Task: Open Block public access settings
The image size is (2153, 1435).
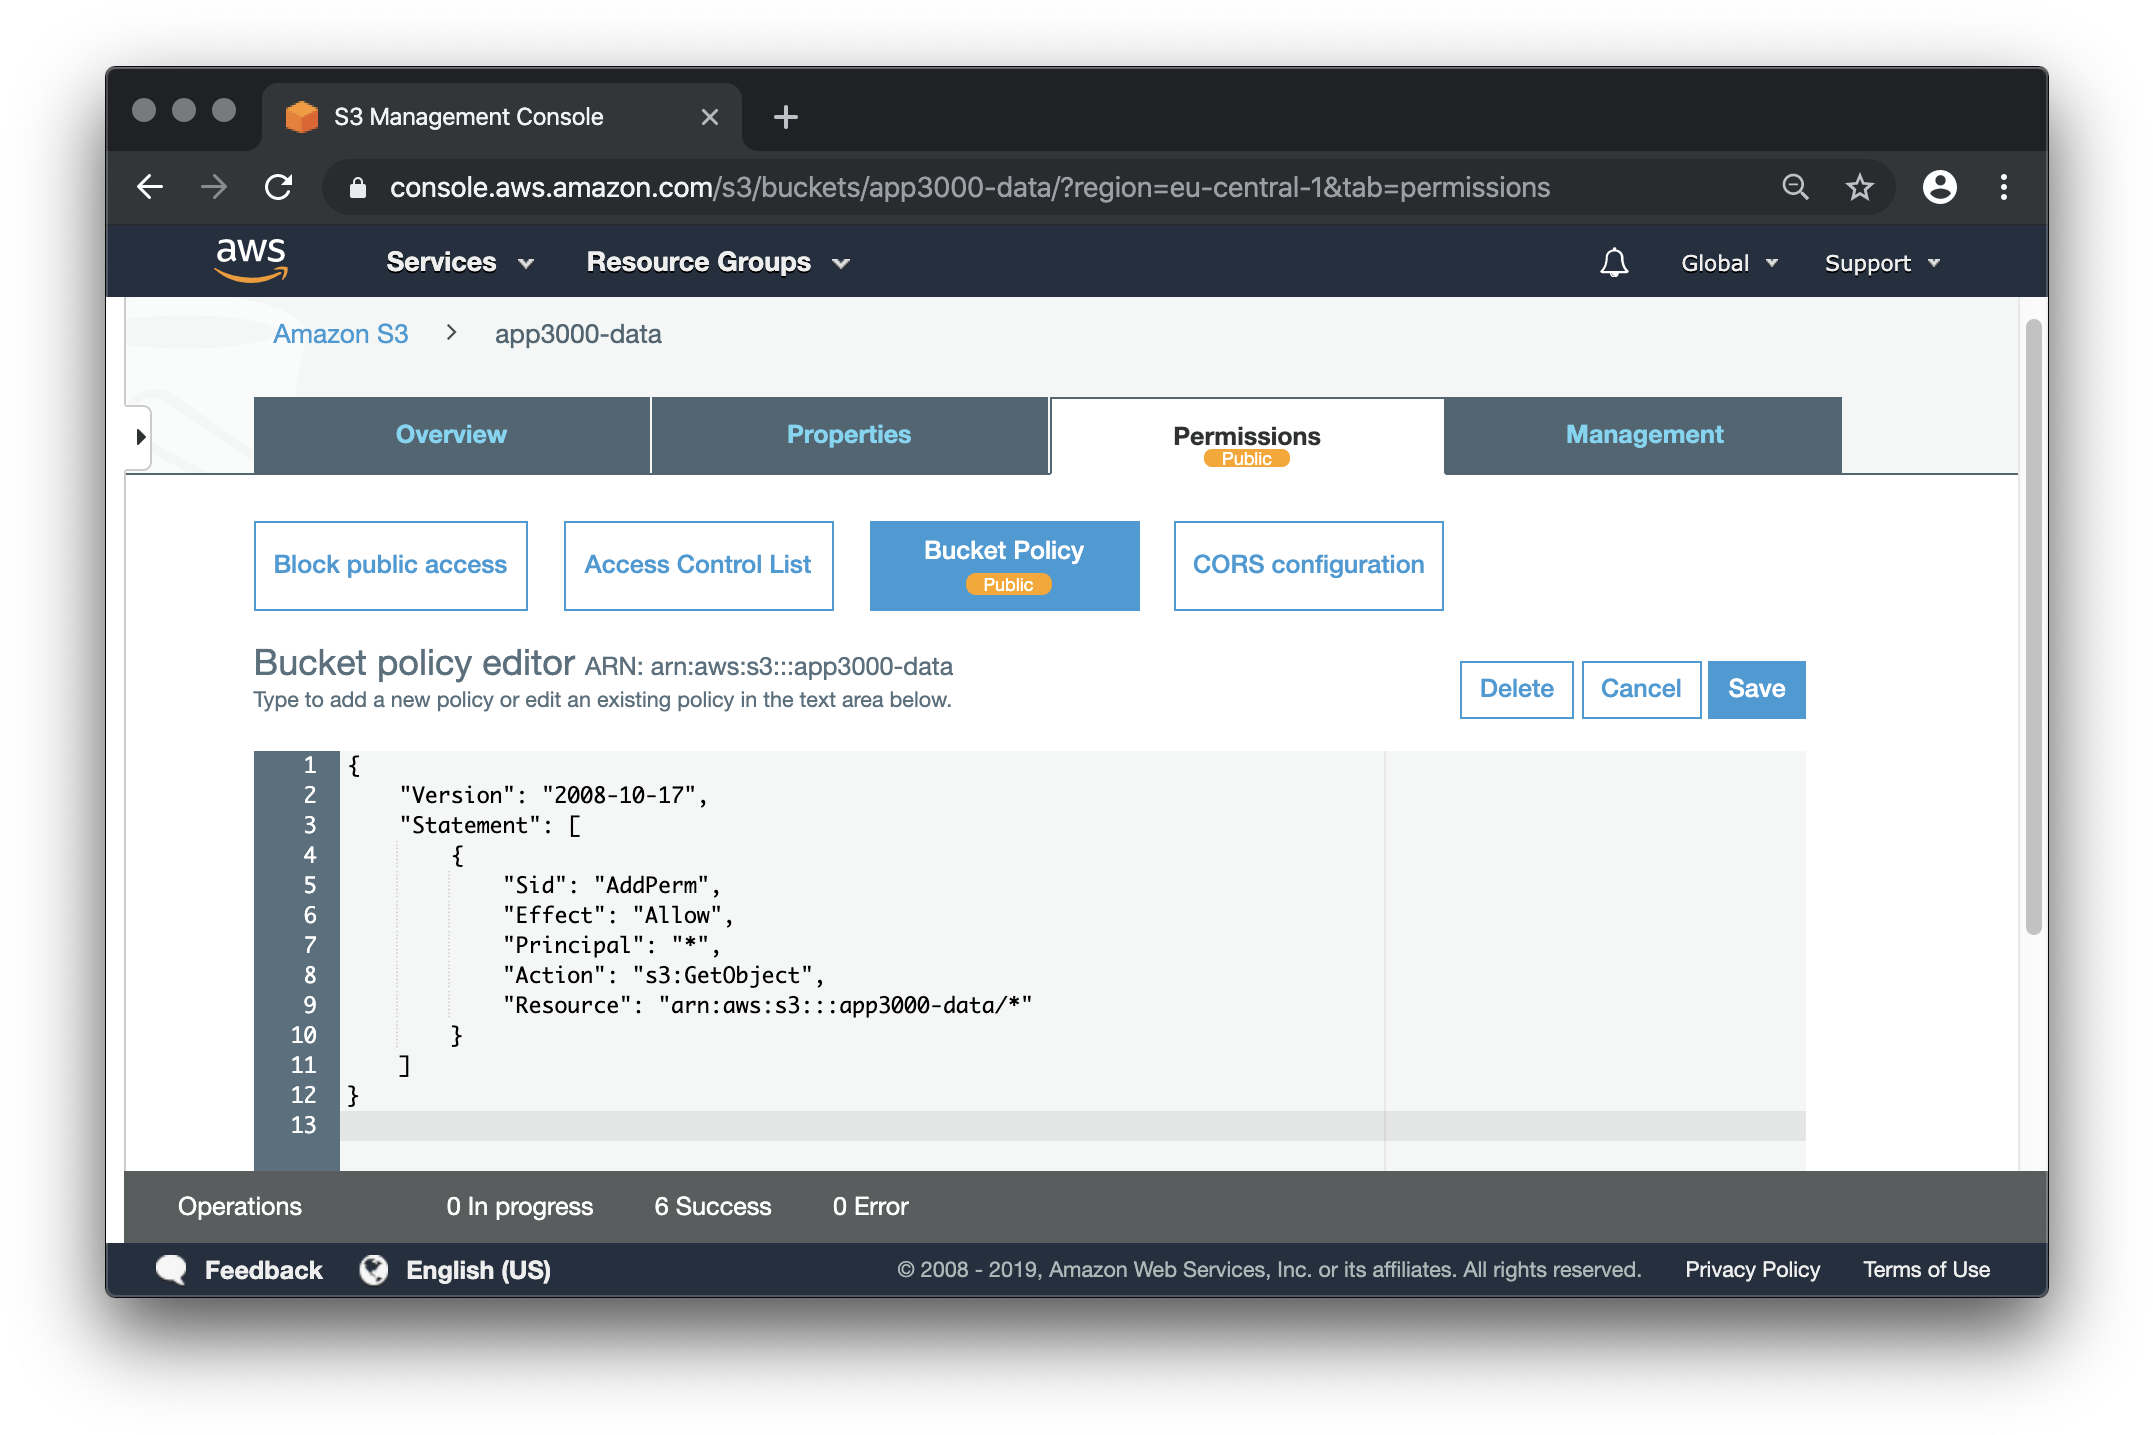Action: (390, 565)
